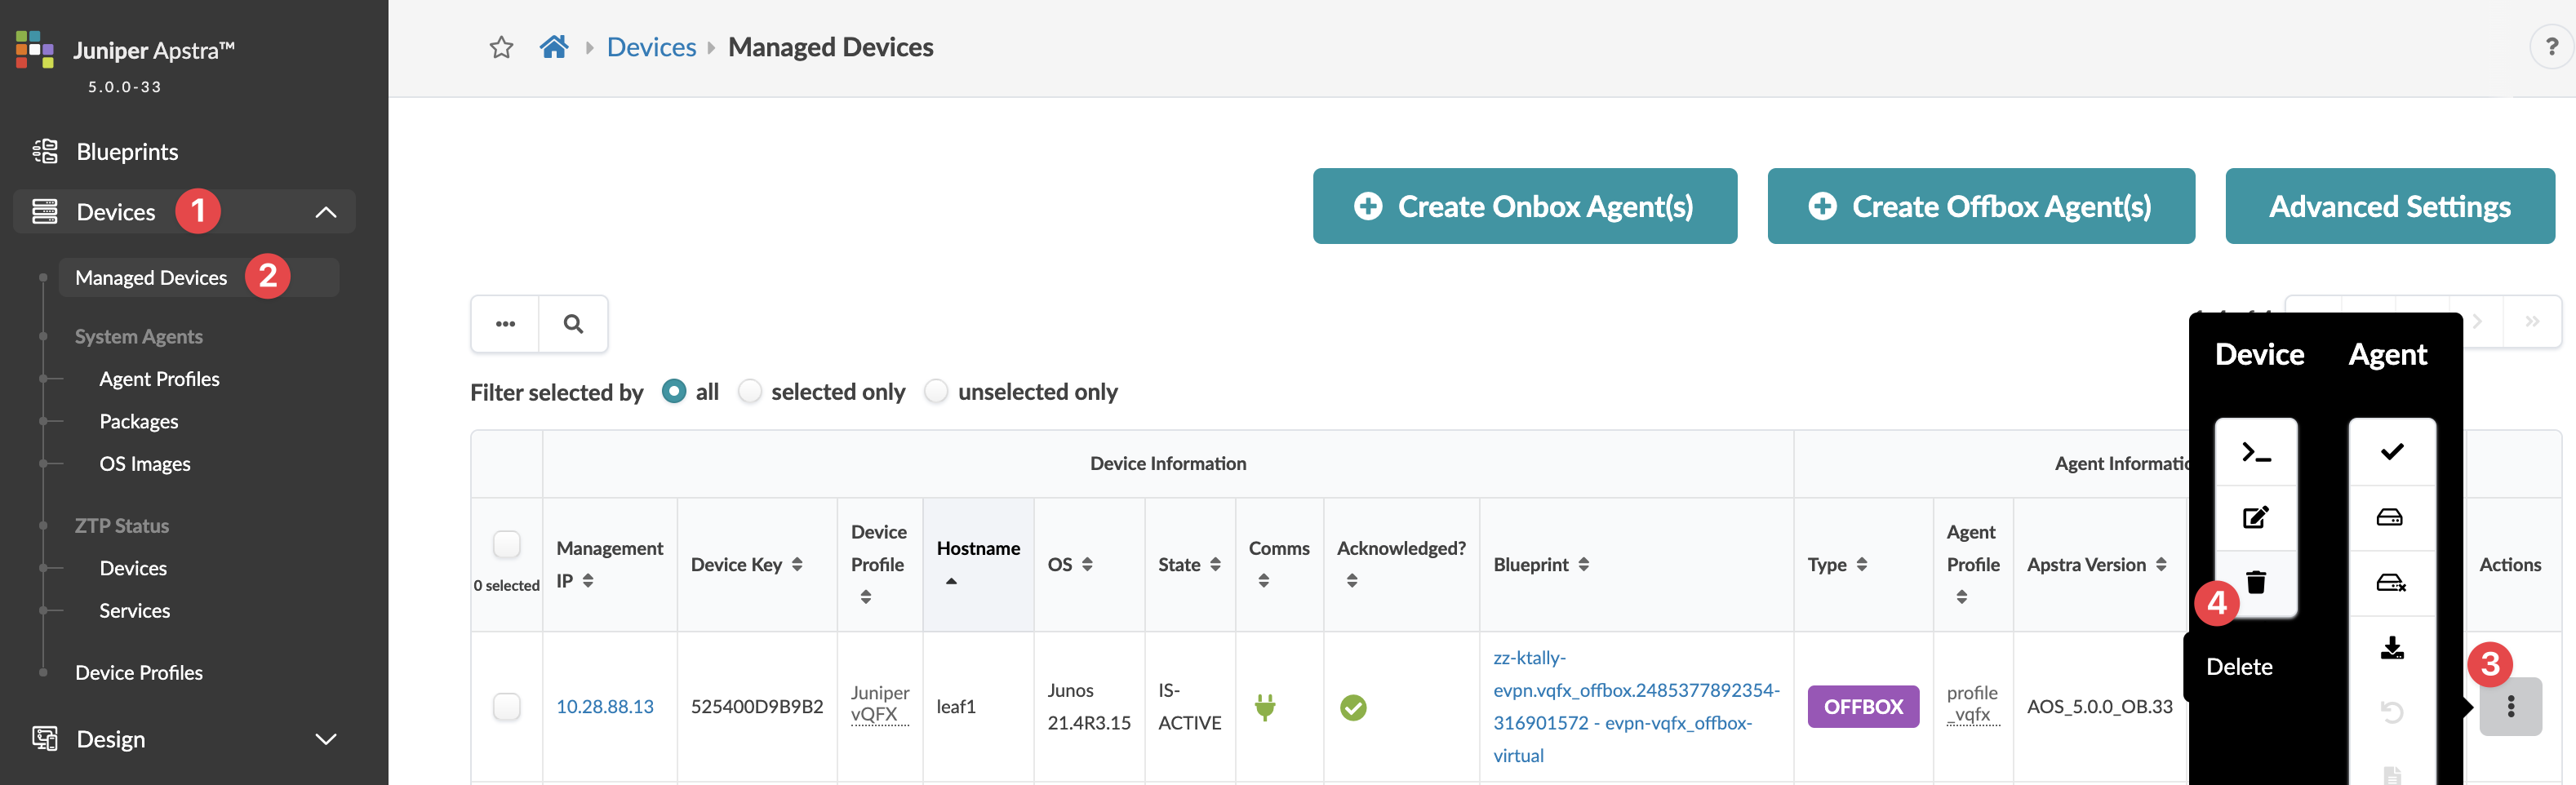Tick the checkbox for leaf1 row

click(507, 707)
